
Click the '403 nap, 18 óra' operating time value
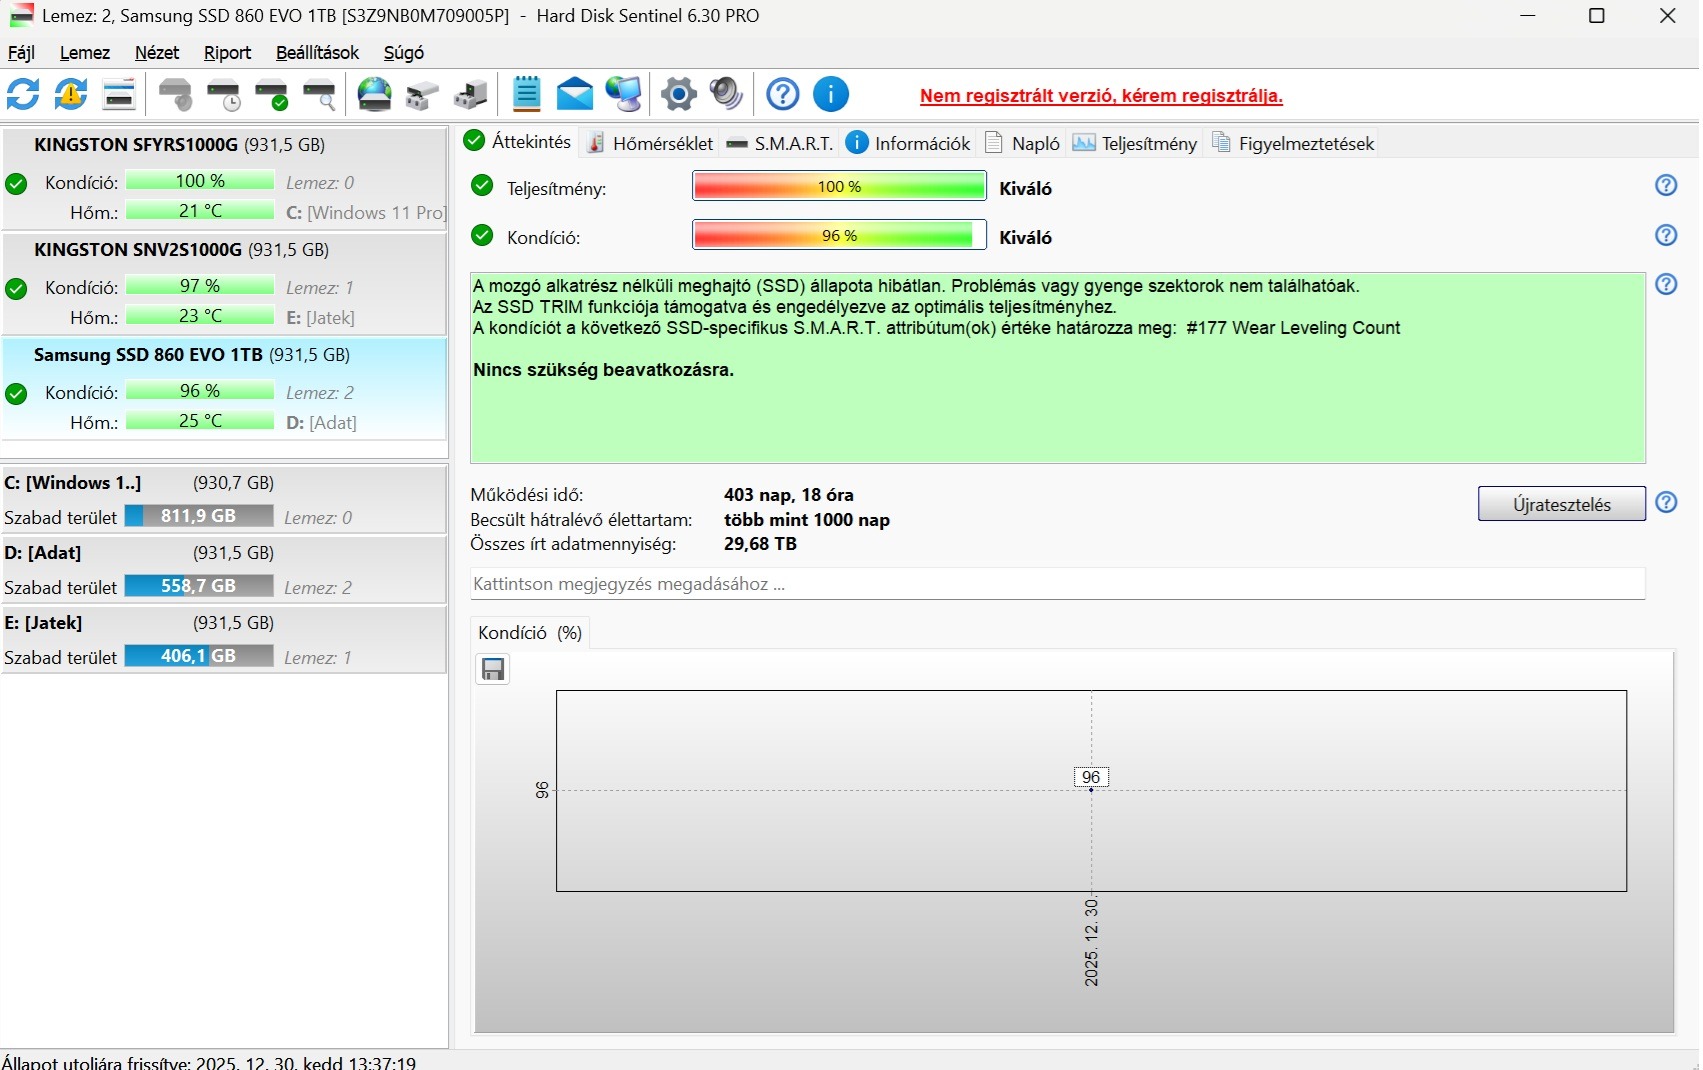click(789, 495)
